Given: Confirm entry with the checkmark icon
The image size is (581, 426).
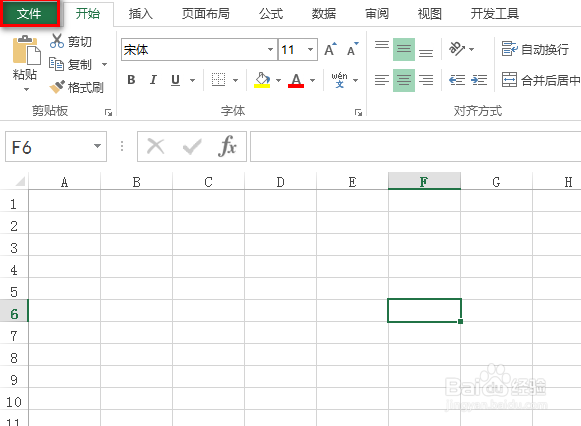Looking at the screenshot, I should click(x=192, y=147).
